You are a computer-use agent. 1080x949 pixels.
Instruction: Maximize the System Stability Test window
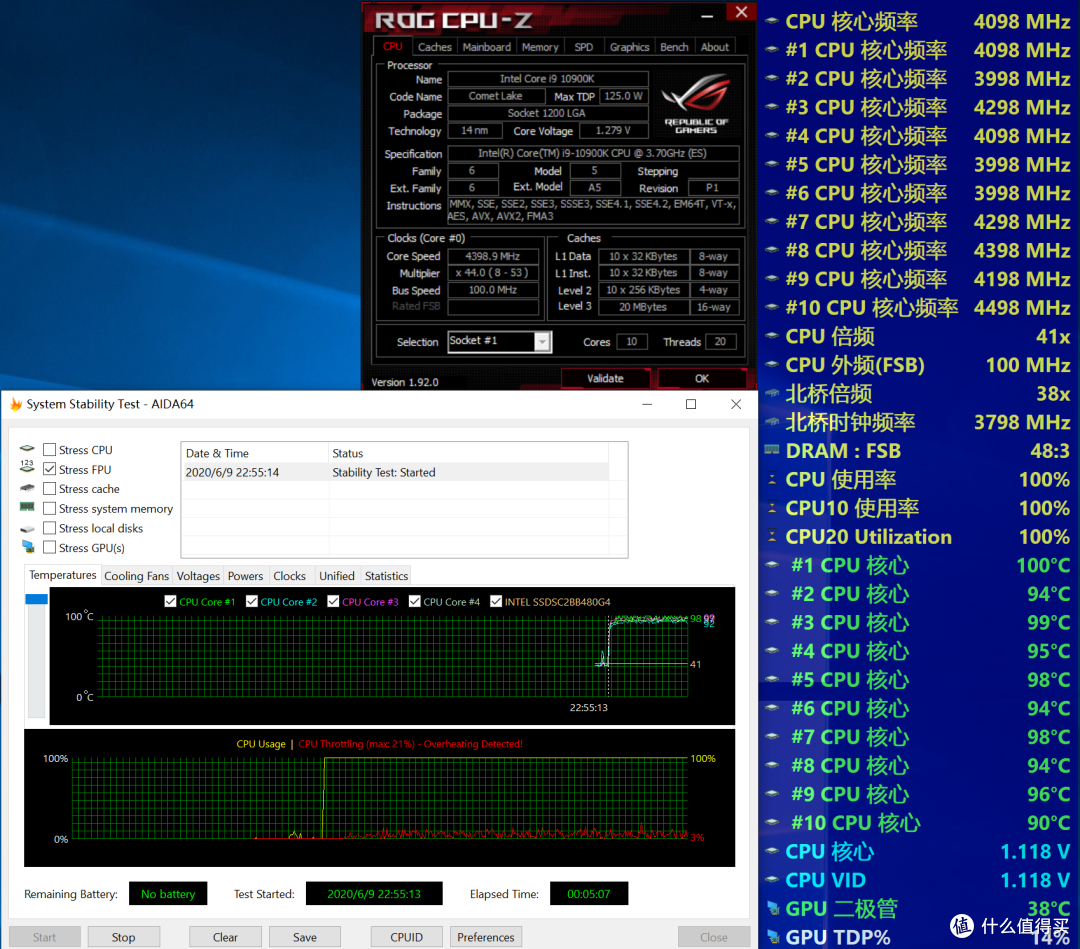[x=691, y=404]
